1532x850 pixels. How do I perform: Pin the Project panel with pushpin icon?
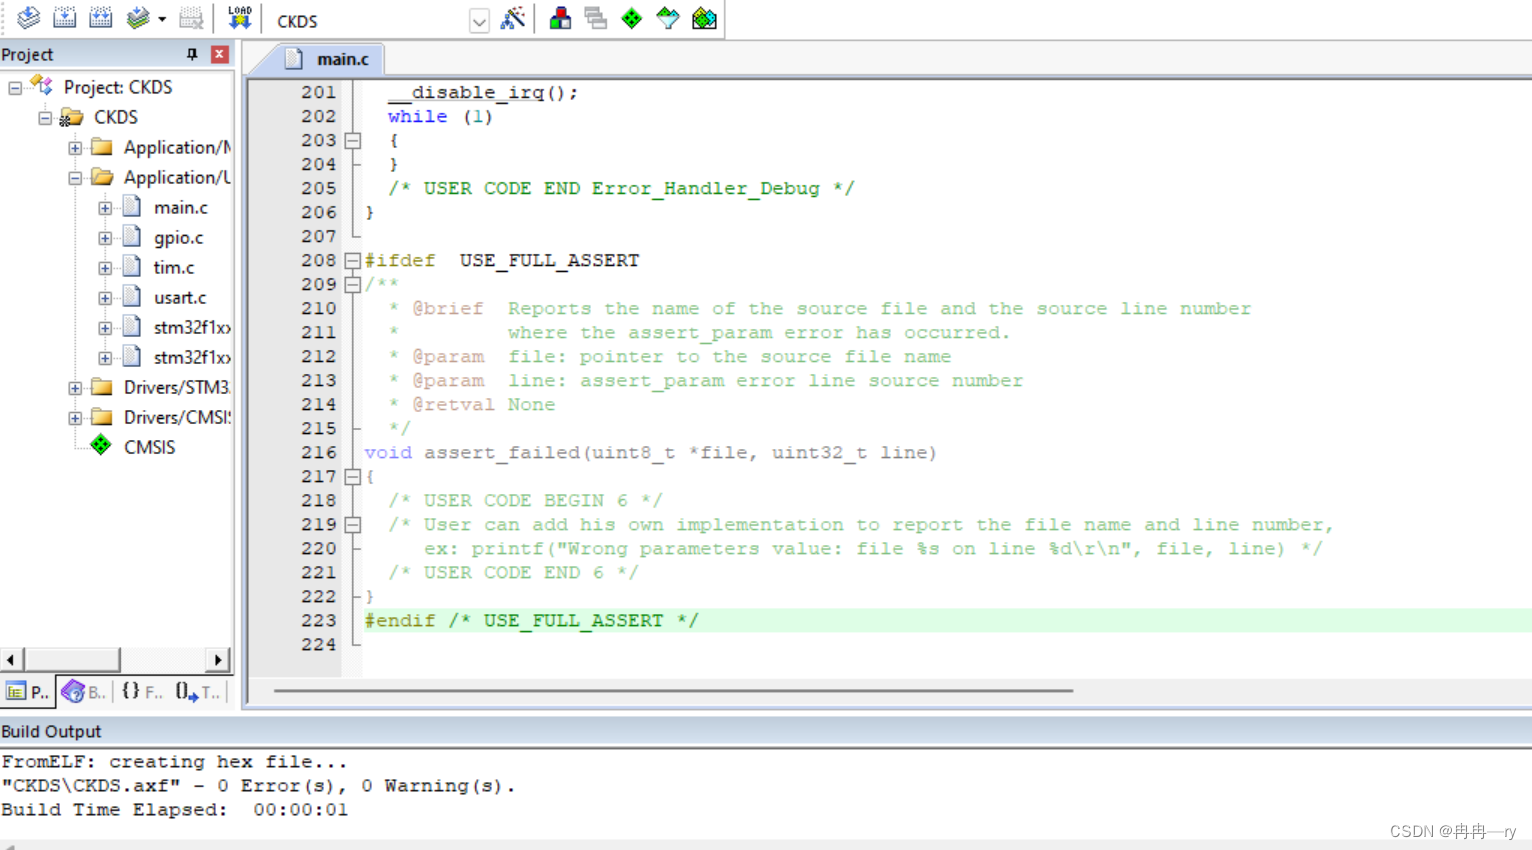tap(192, 54)
